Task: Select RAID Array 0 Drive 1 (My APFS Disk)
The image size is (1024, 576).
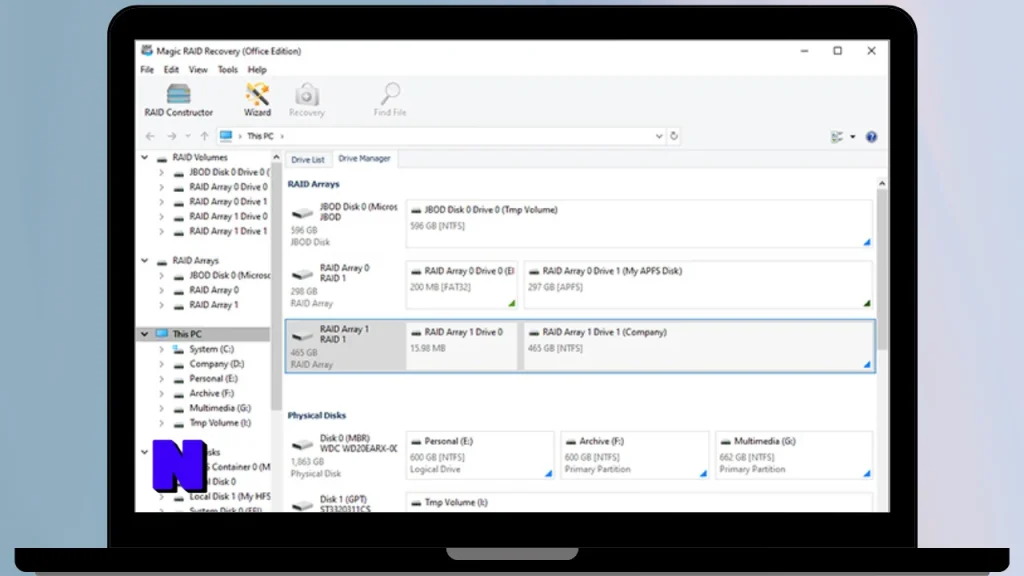Action: pos(698,285)
